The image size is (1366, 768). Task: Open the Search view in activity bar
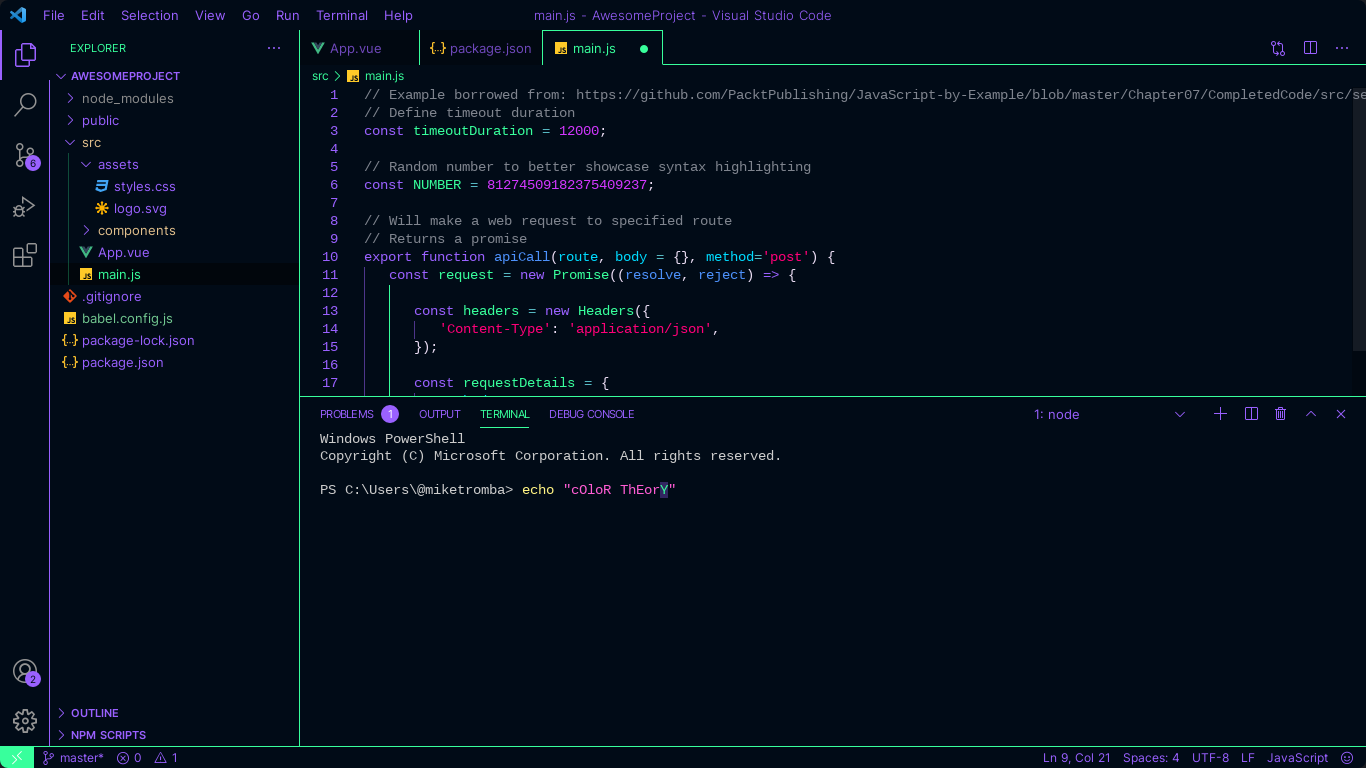point(25,104)
